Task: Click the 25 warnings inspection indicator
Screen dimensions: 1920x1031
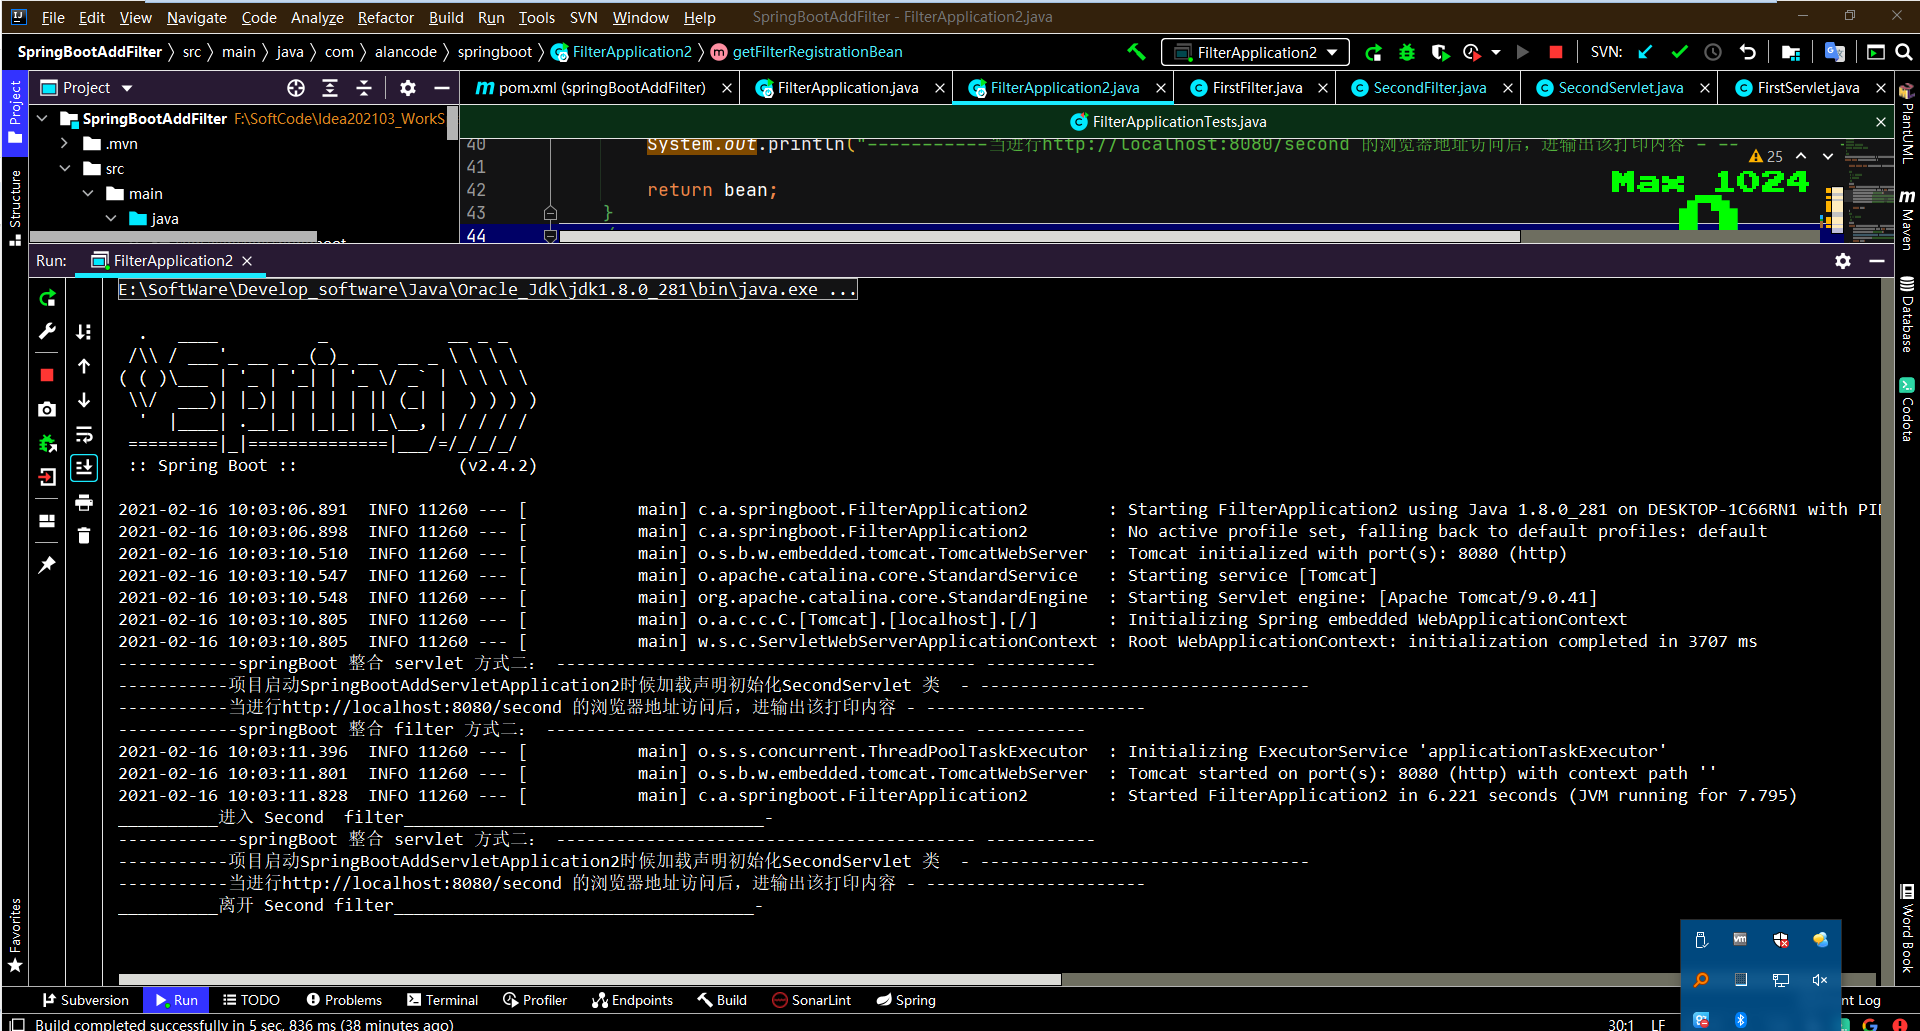Action: click(x=1766, y=156)
